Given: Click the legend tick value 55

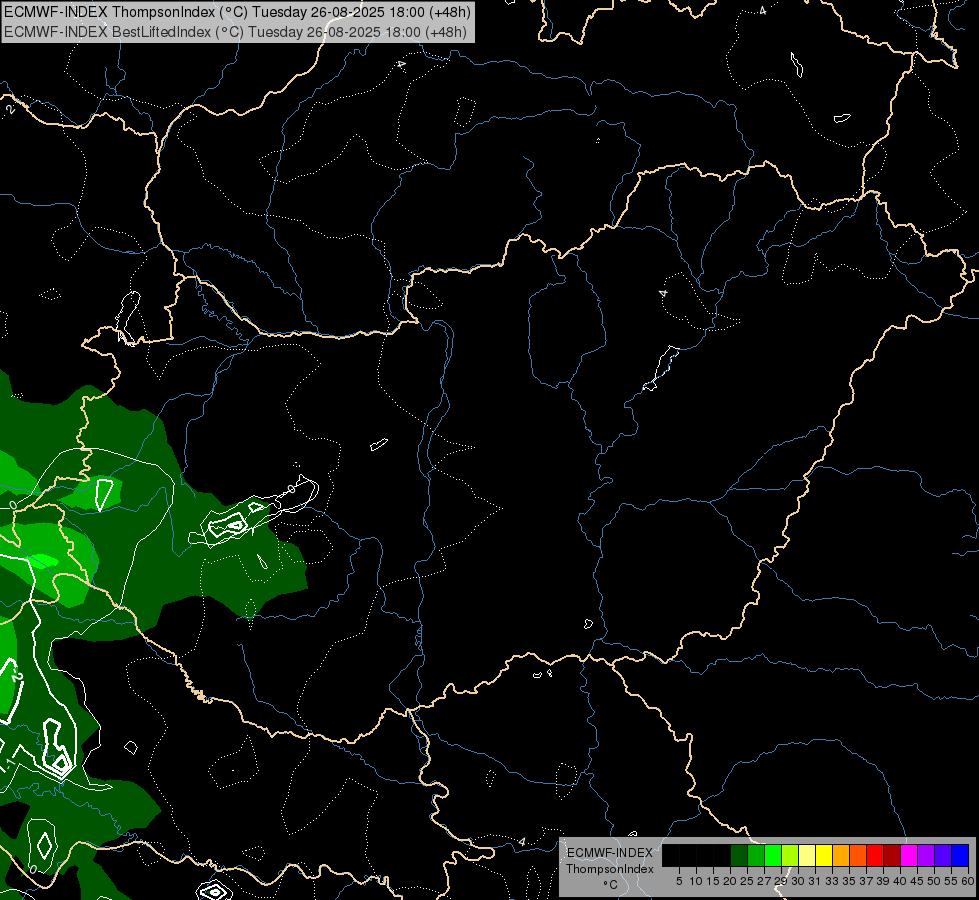Looking at the screenshot, I should coord(951,881).
